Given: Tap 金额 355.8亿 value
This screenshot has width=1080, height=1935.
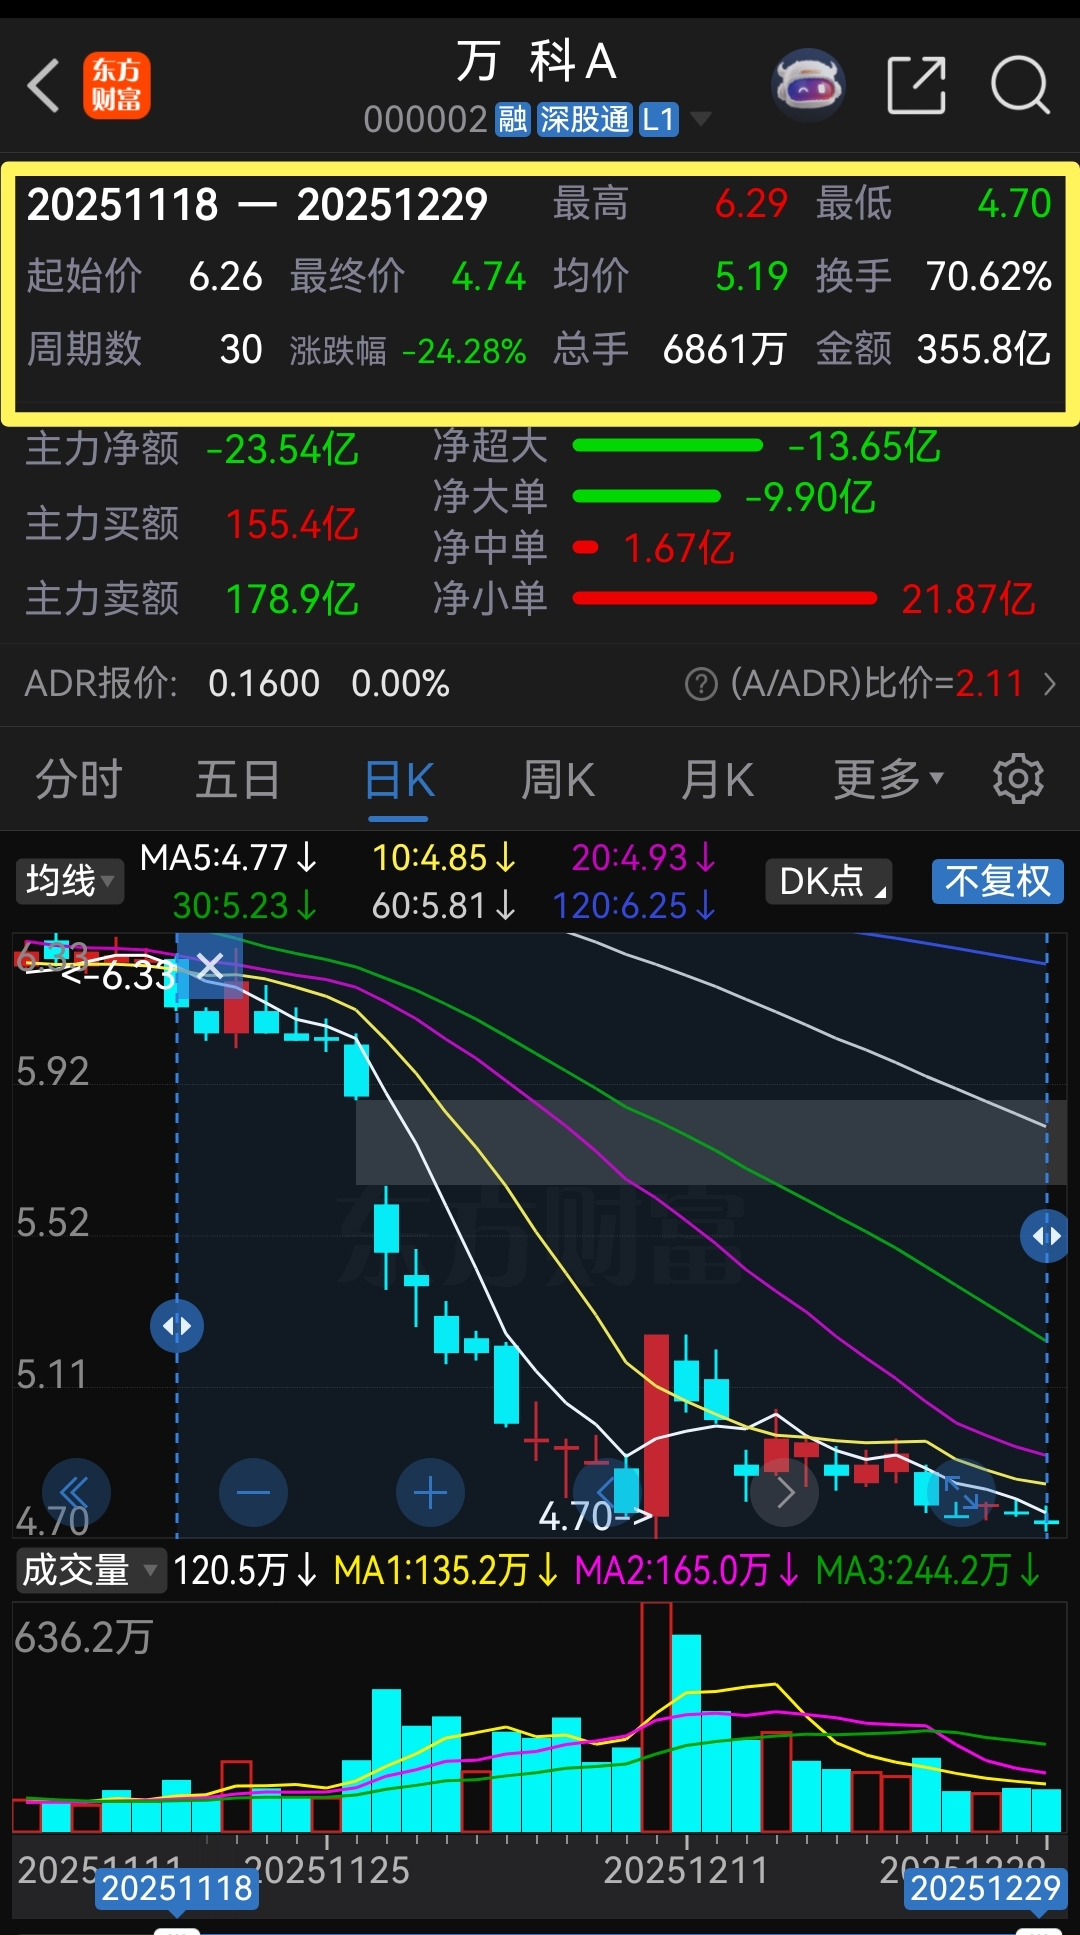Looking at the screenshot, I should coord(984,349).
